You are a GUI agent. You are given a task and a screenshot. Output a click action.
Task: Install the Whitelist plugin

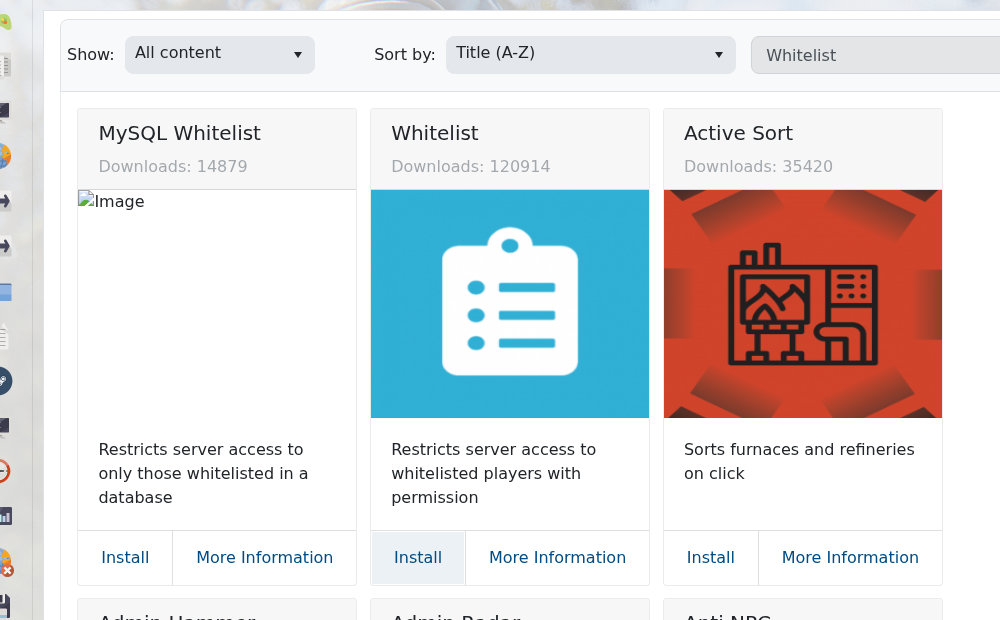(418, 557)
